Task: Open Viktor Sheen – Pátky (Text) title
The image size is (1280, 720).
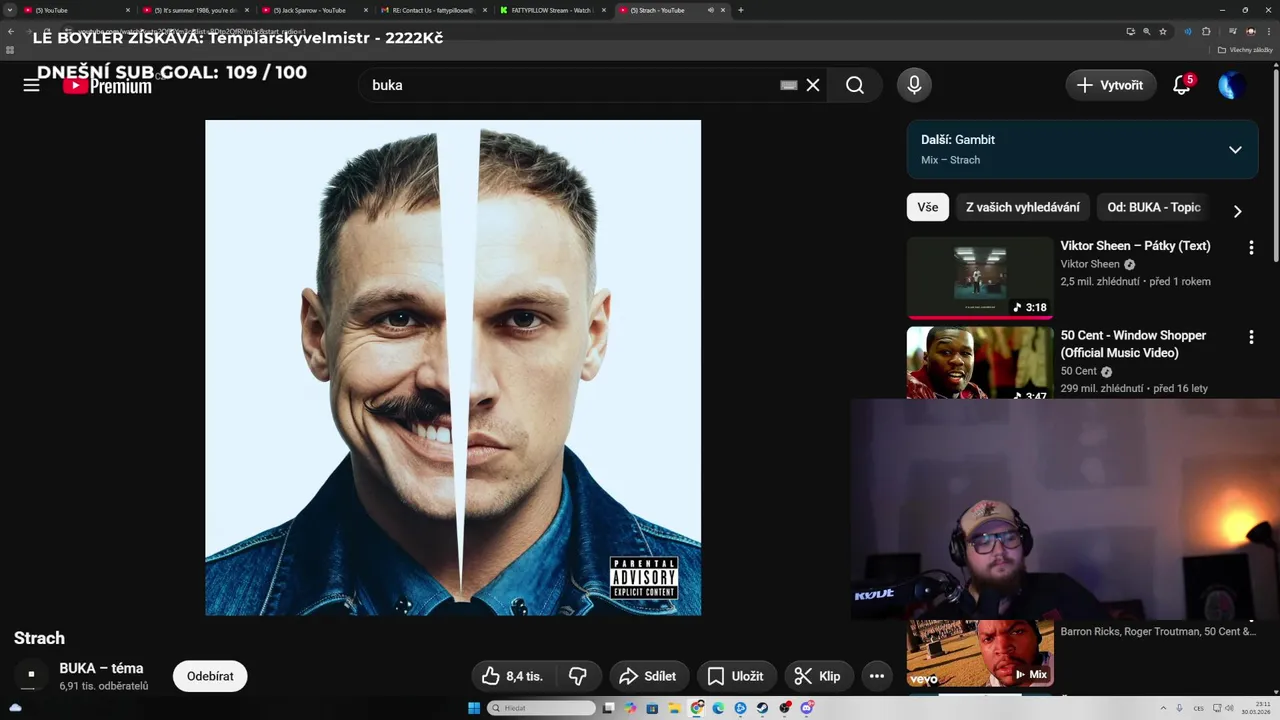Action: click(1135, 245)
